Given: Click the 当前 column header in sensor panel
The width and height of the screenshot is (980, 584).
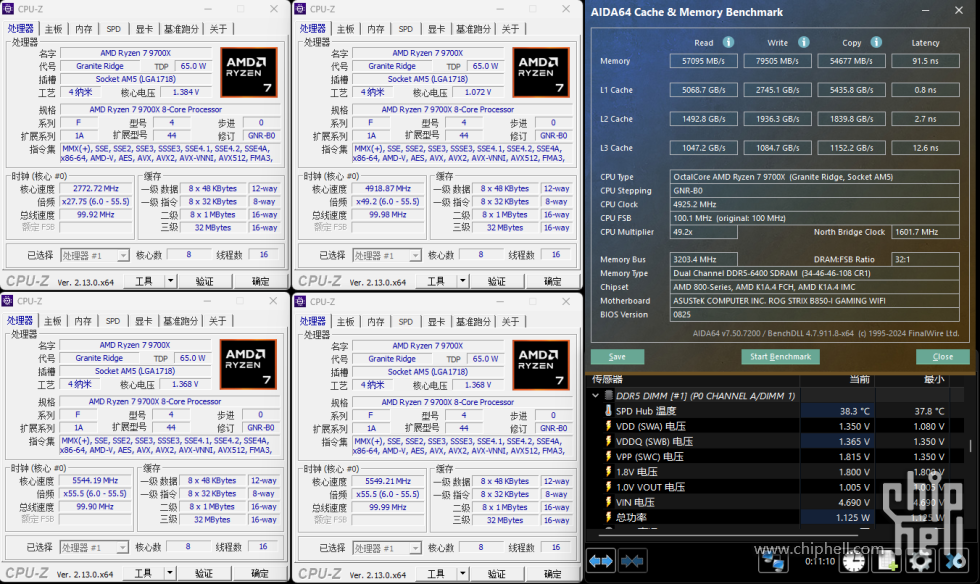Looking at the screenshot, I should tap(838, 380).
